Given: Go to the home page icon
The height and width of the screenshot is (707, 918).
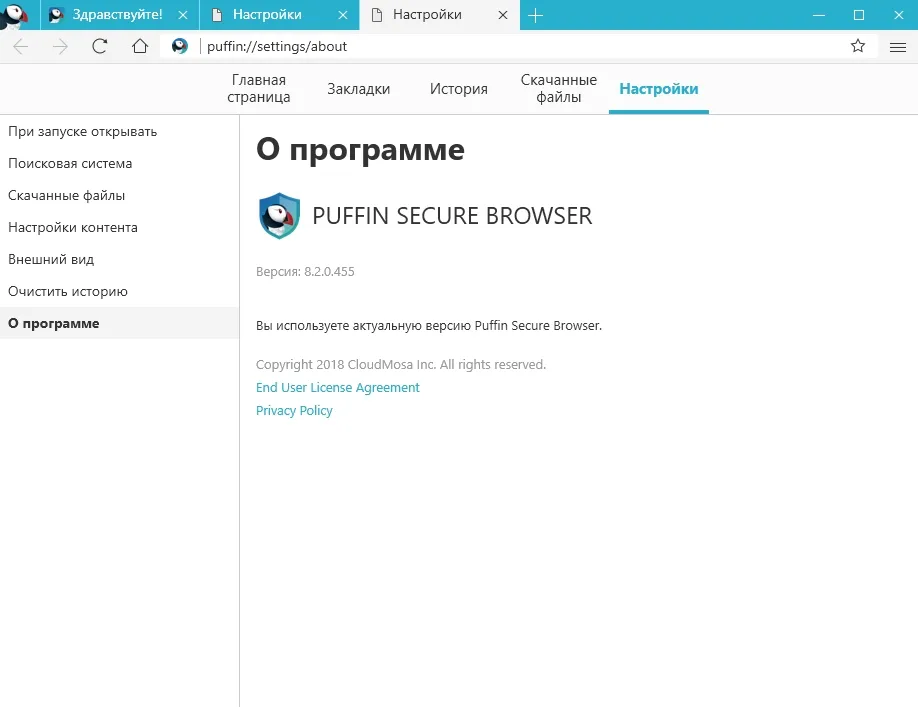Looking at the screenshot, I should [x=140, y=46].
